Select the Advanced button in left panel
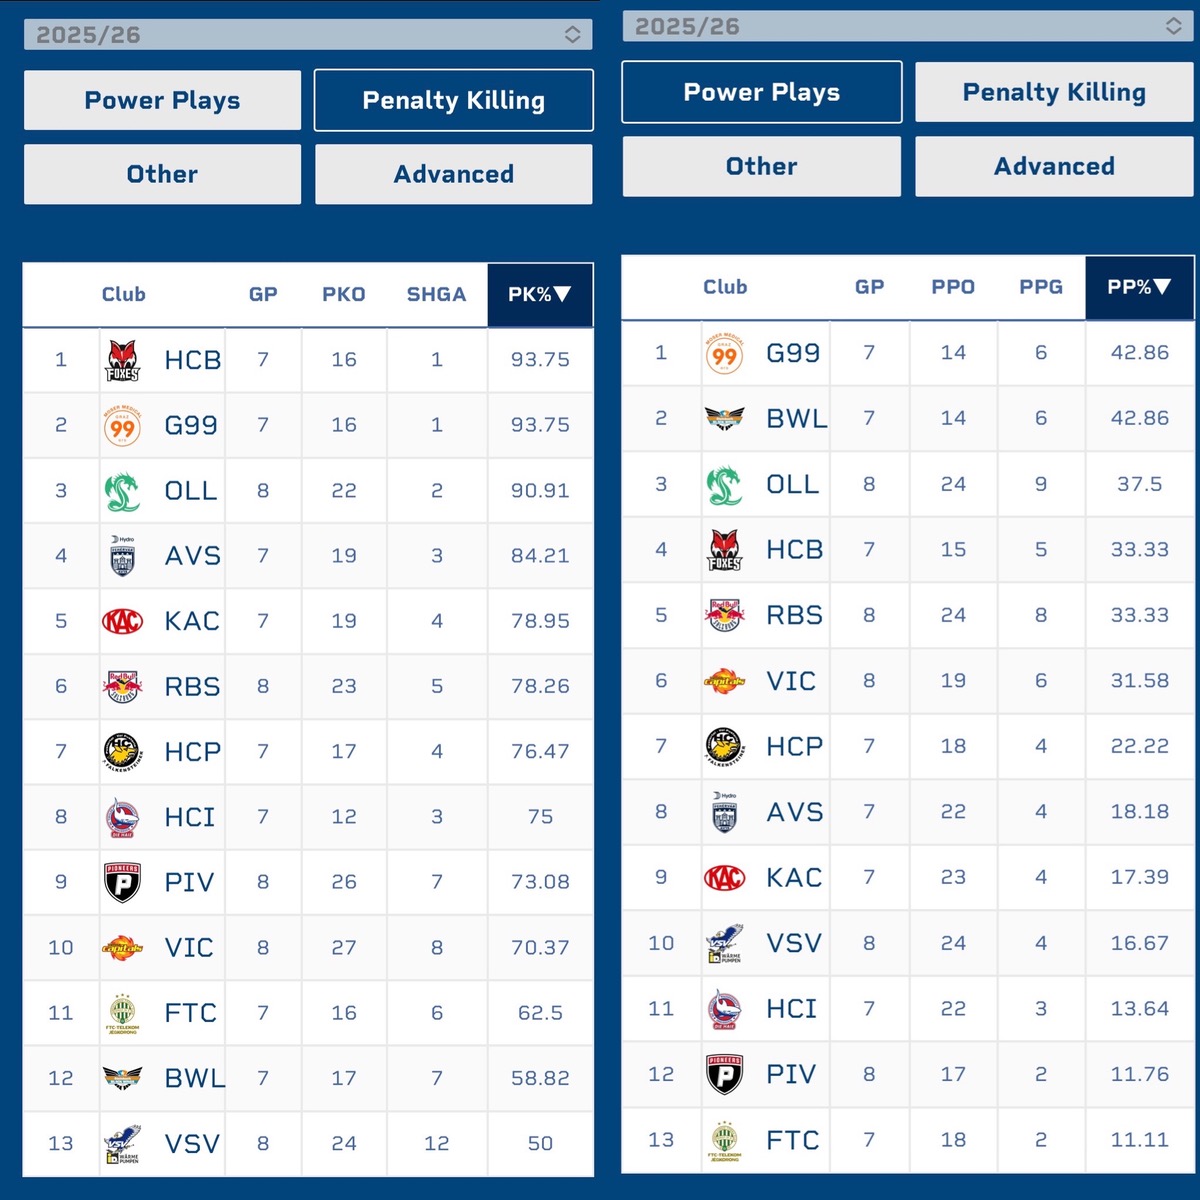 click(454, 174)
